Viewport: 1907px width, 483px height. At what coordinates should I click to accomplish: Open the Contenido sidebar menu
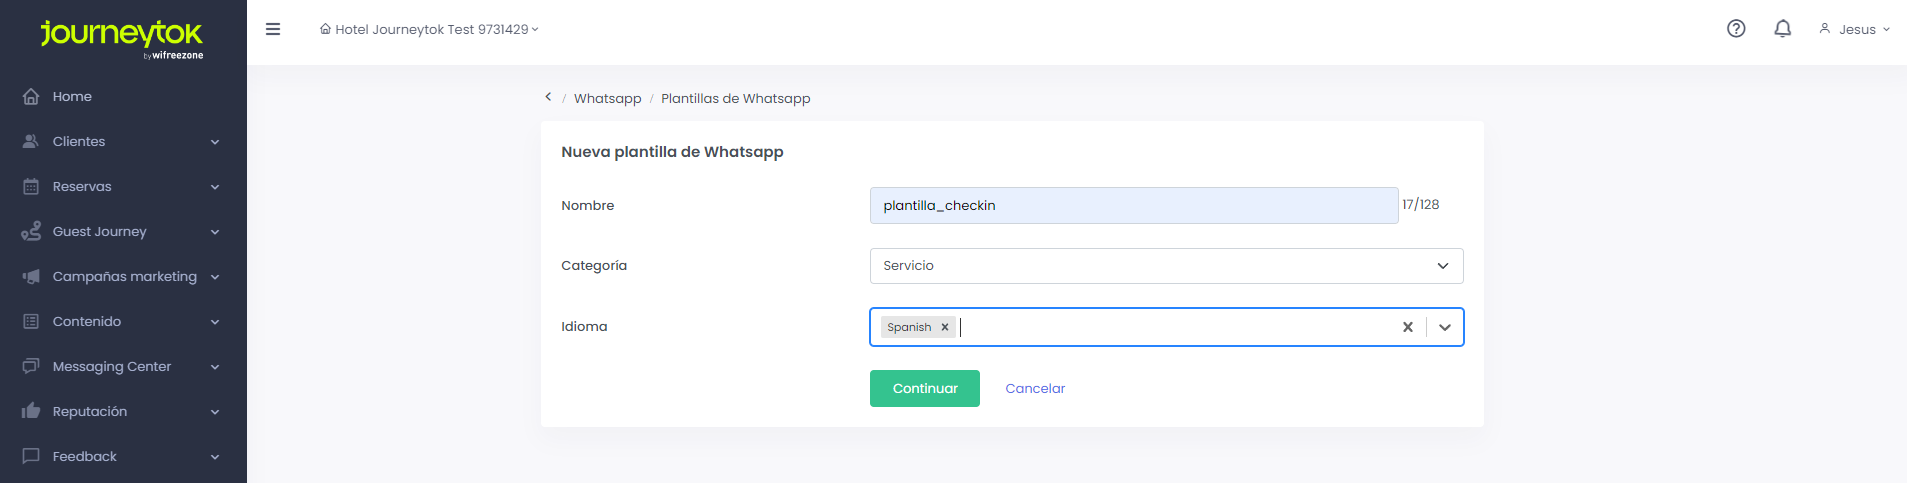click(x=123, y=321)
